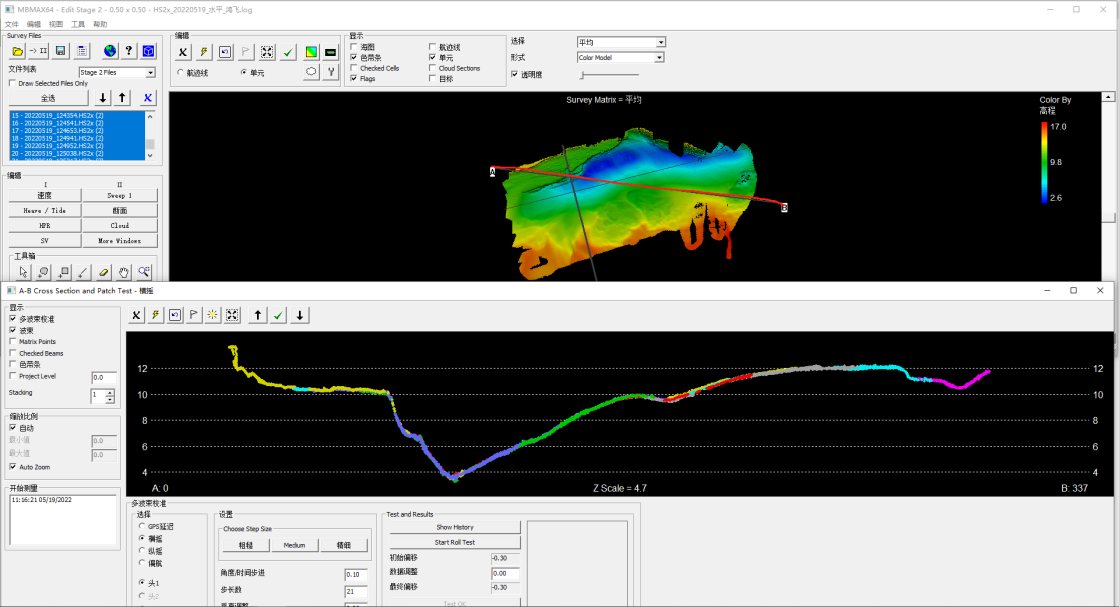Click the X reject icon in the 编辑 group
This screenshot has height=607, width=1119.
point(183,51)
